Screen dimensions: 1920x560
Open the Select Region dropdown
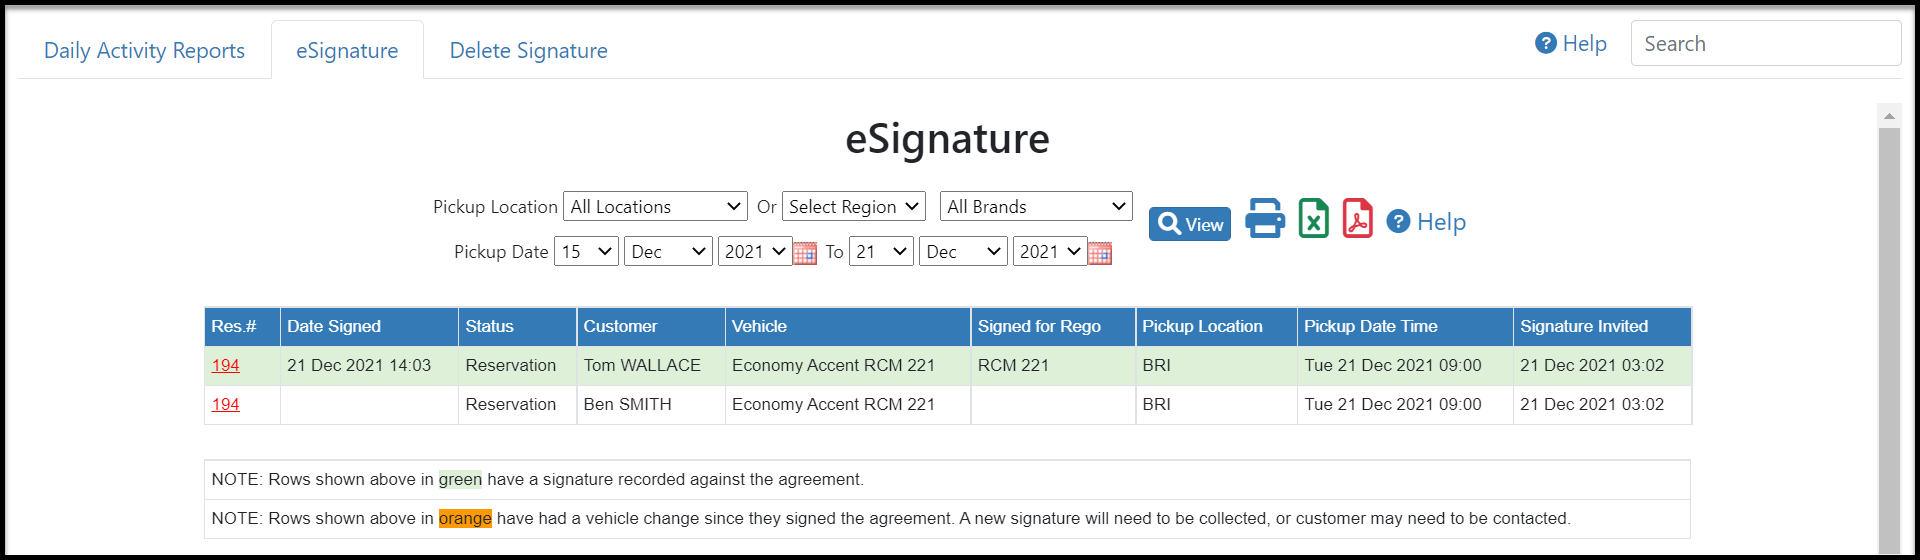click(853, 207)
